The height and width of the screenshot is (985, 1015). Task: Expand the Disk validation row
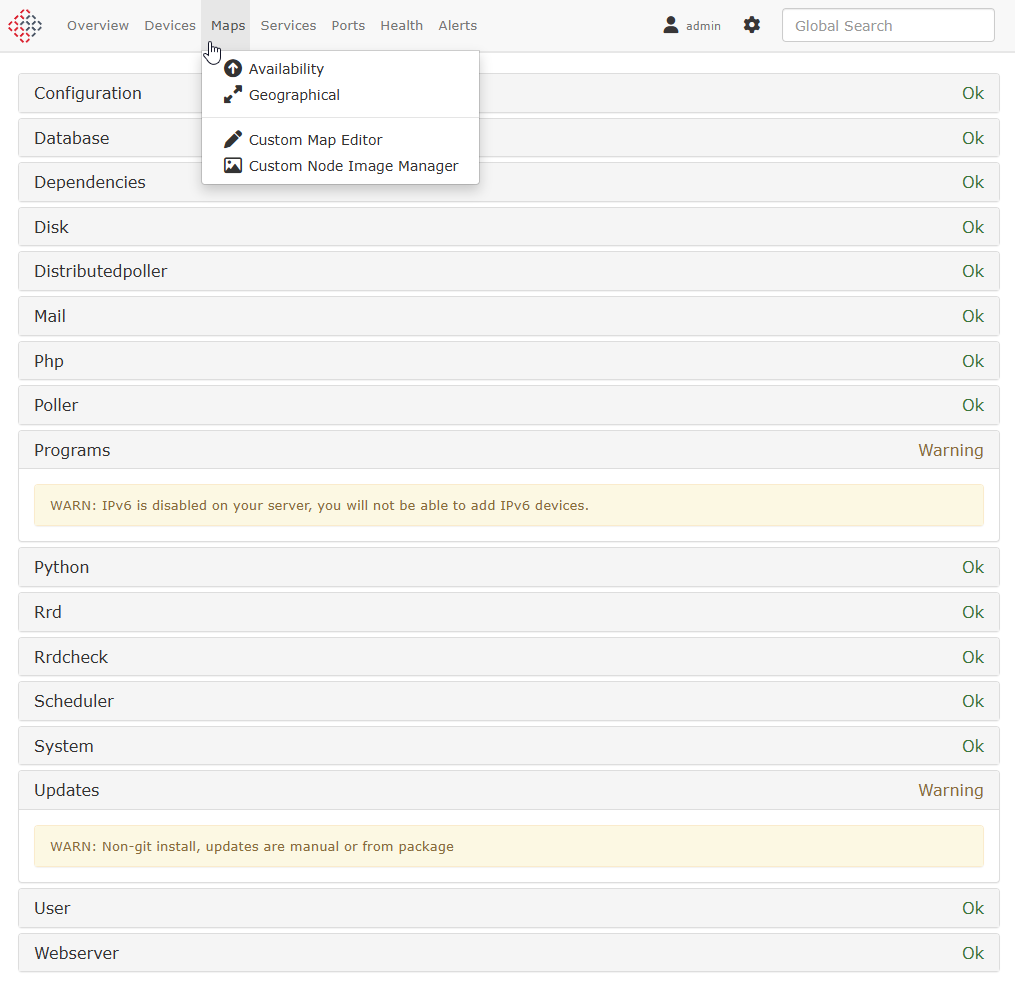click(509, 227)
